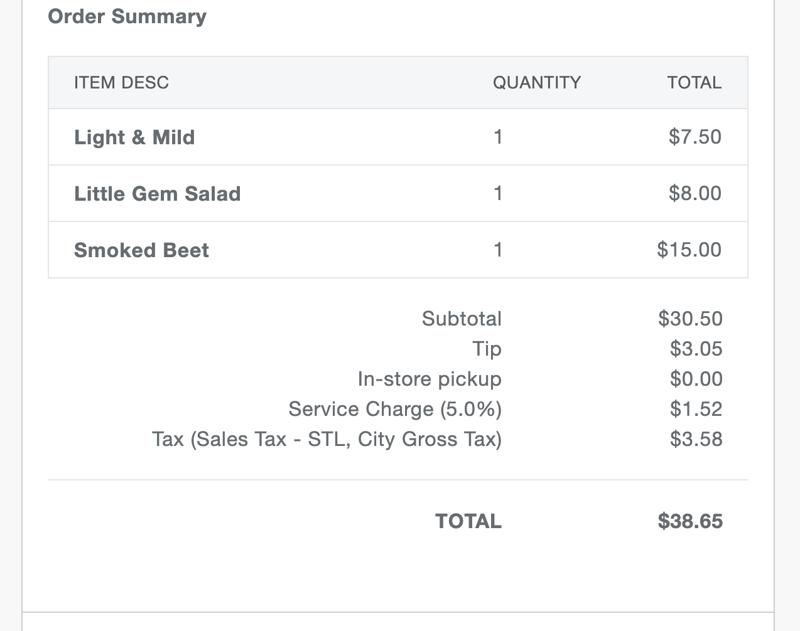Click the $15.00 price for Smoked Beet
Image resolution: width=800 pixels, height=631 pixels.
(x=689, y=250)
